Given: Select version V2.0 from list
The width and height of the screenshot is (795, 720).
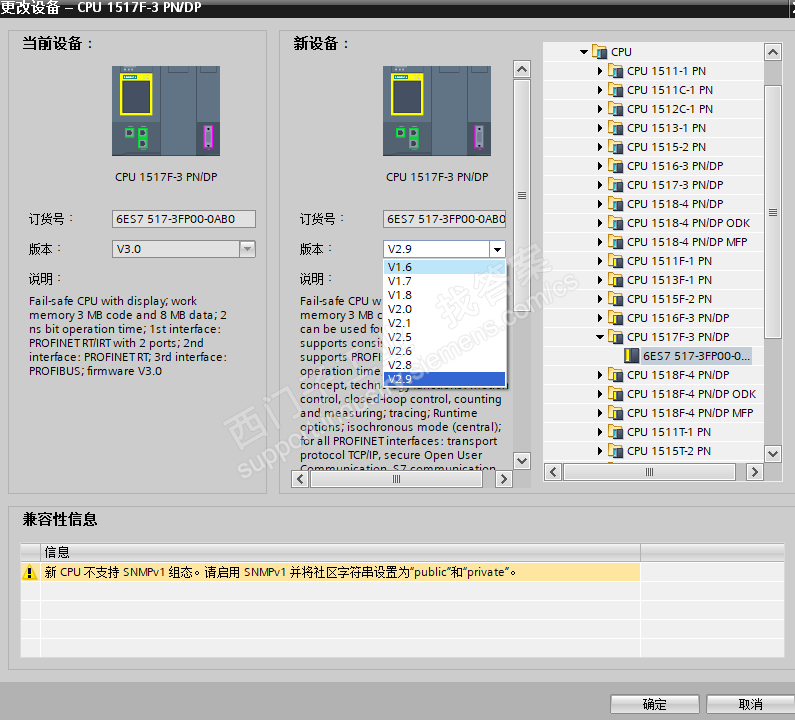Looking at the screenshot, I should [444, 309].
